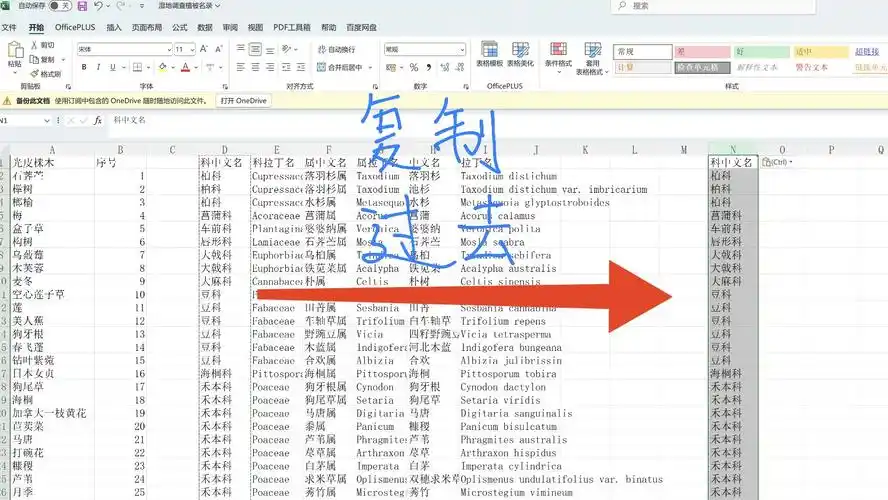Open the Paste Options (Ctrl) dropdown
The width and height of the screenshot is (888, 500).
(777, 162)
